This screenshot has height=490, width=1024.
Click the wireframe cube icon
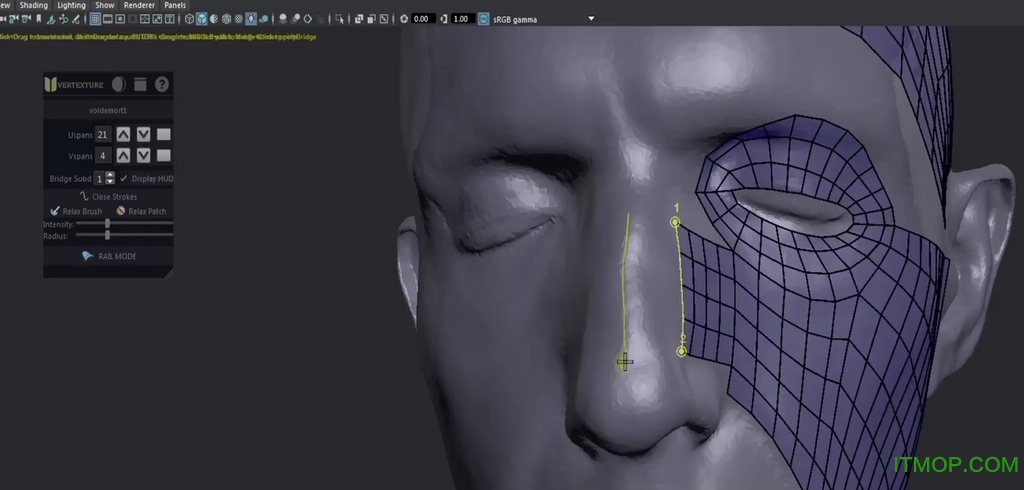[x=188, y=18]
